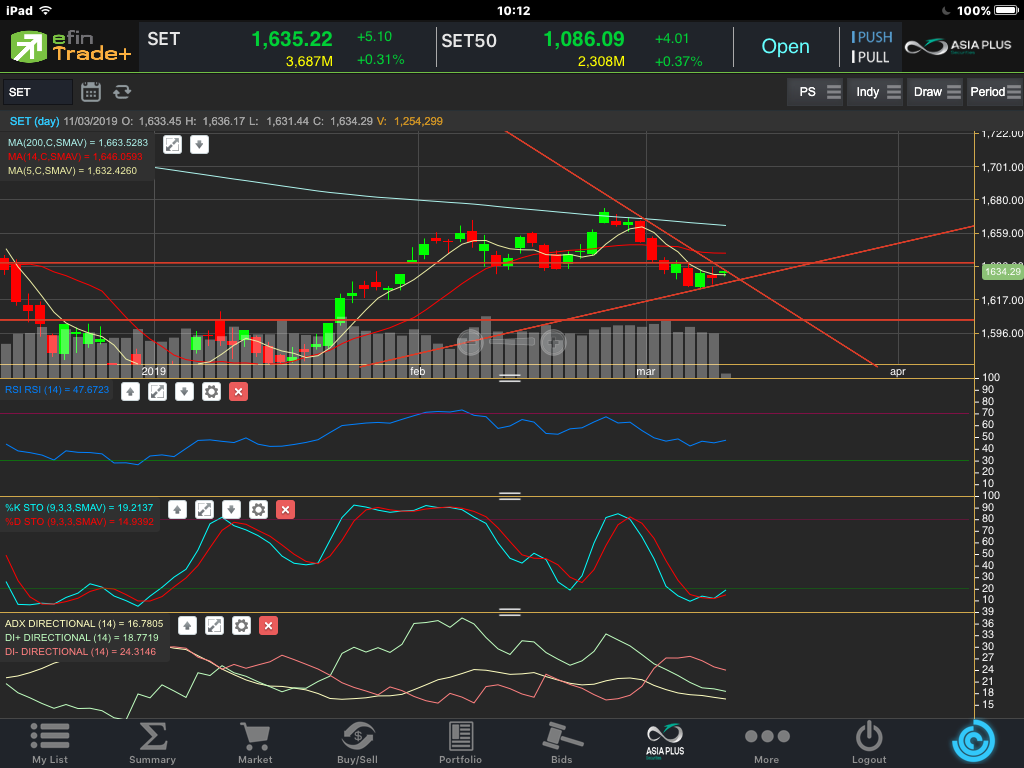Go to the Portfolio tab
Viewport: 1024px width, 768px height.
tap(460, 743)
